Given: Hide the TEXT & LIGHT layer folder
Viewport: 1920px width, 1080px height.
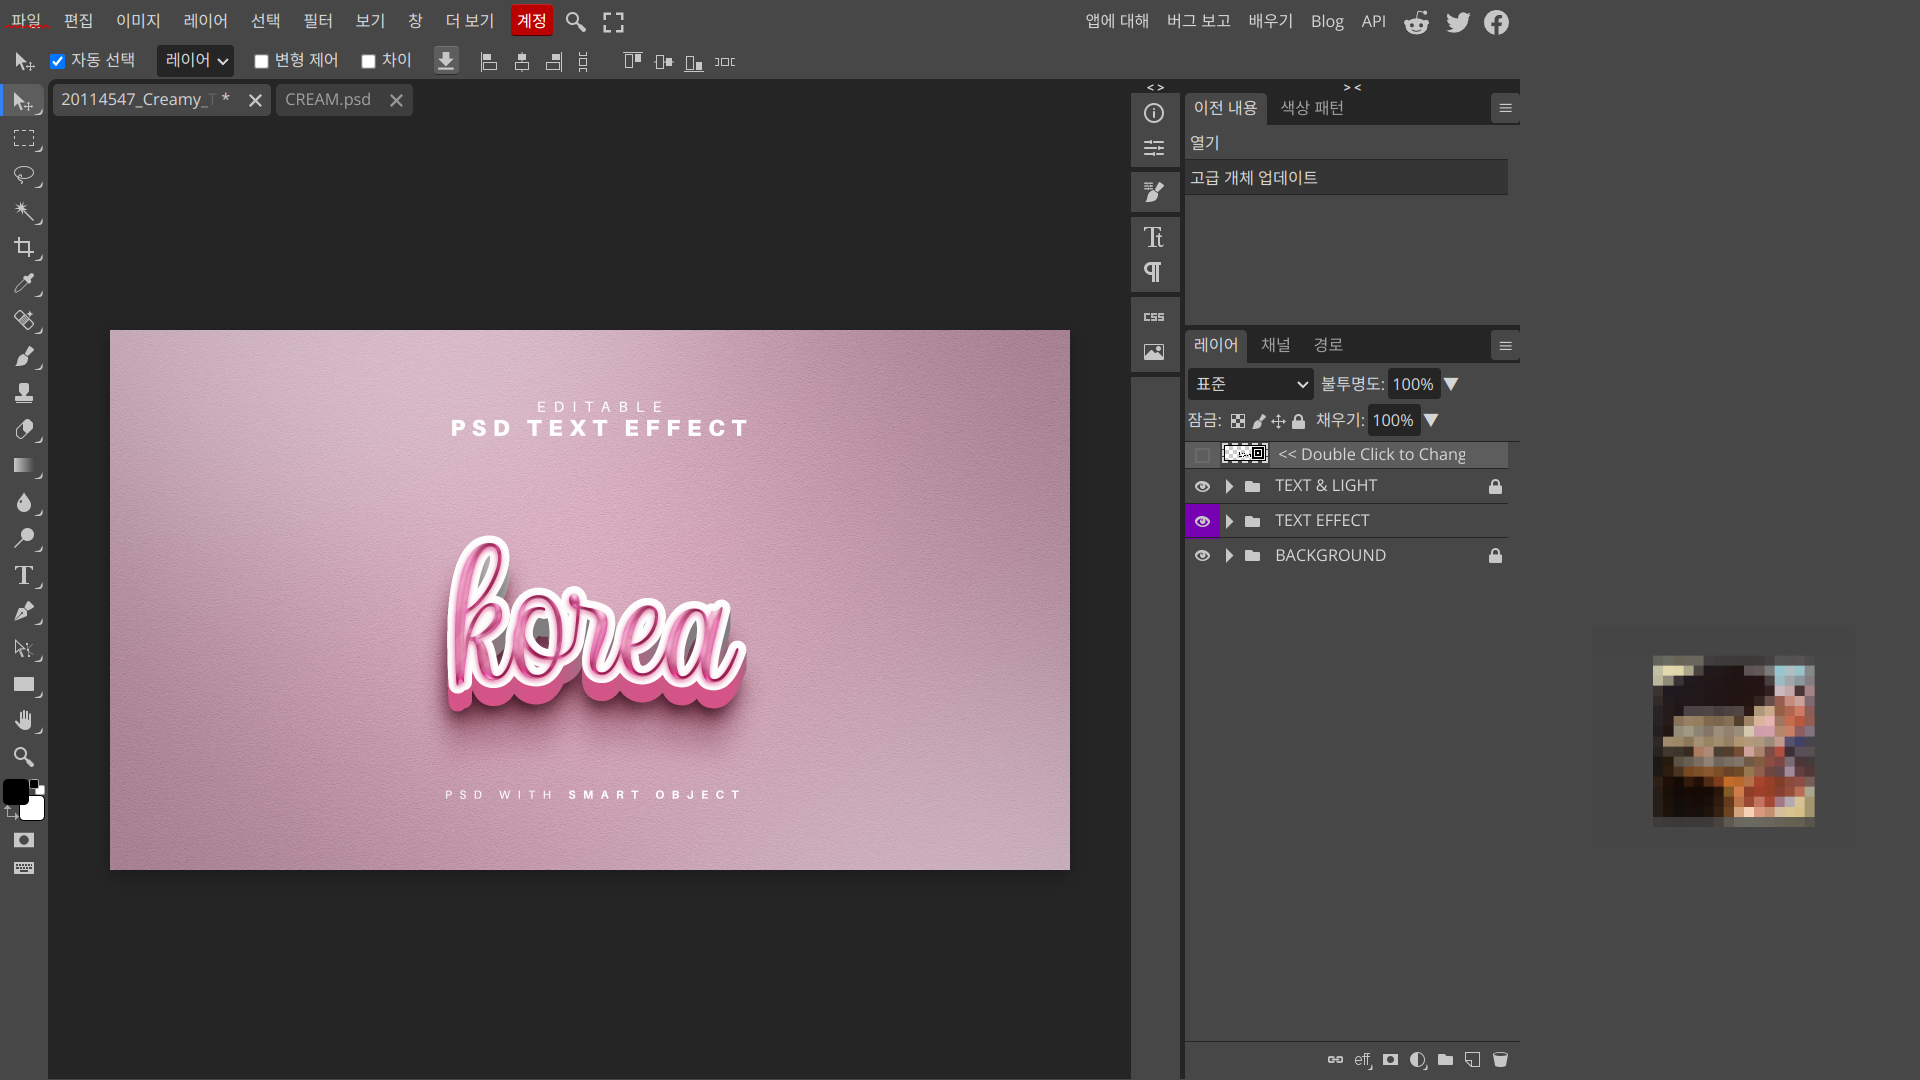Looking at the screenshot, I should coord(1202,486).
